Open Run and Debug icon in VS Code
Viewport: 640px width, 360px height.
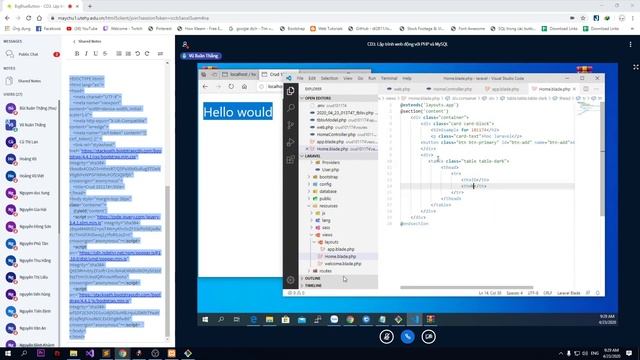[x=291, y=142]
